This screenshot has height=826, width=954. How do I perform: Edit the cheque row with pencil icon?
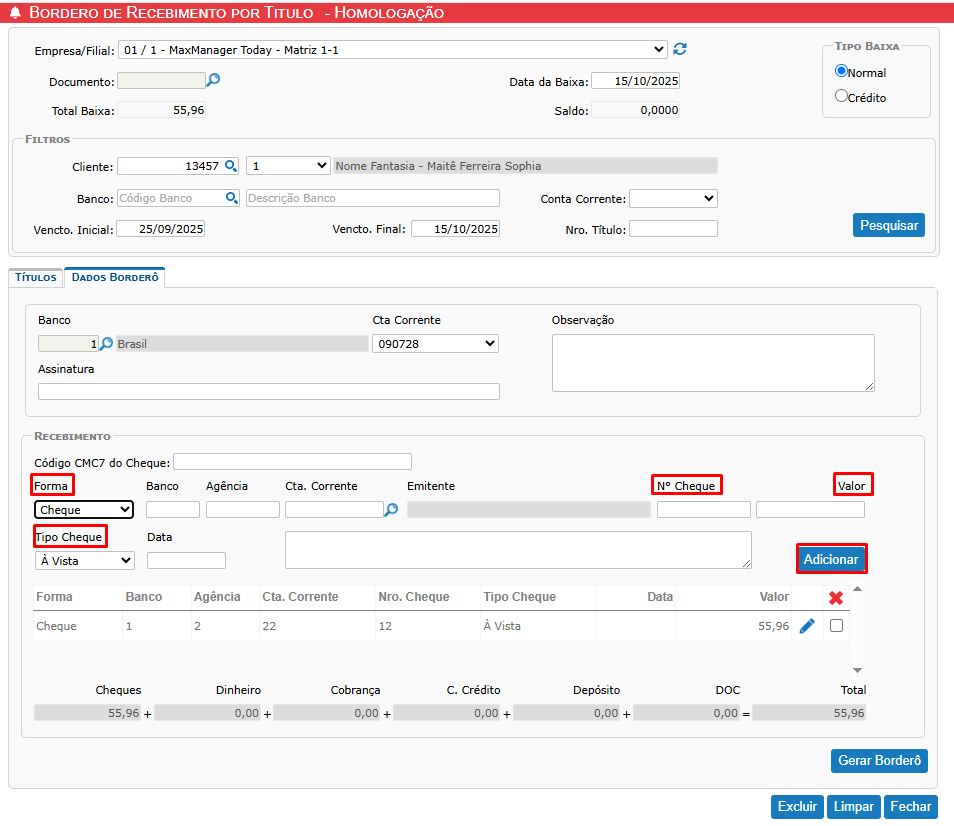pos(807,626)
